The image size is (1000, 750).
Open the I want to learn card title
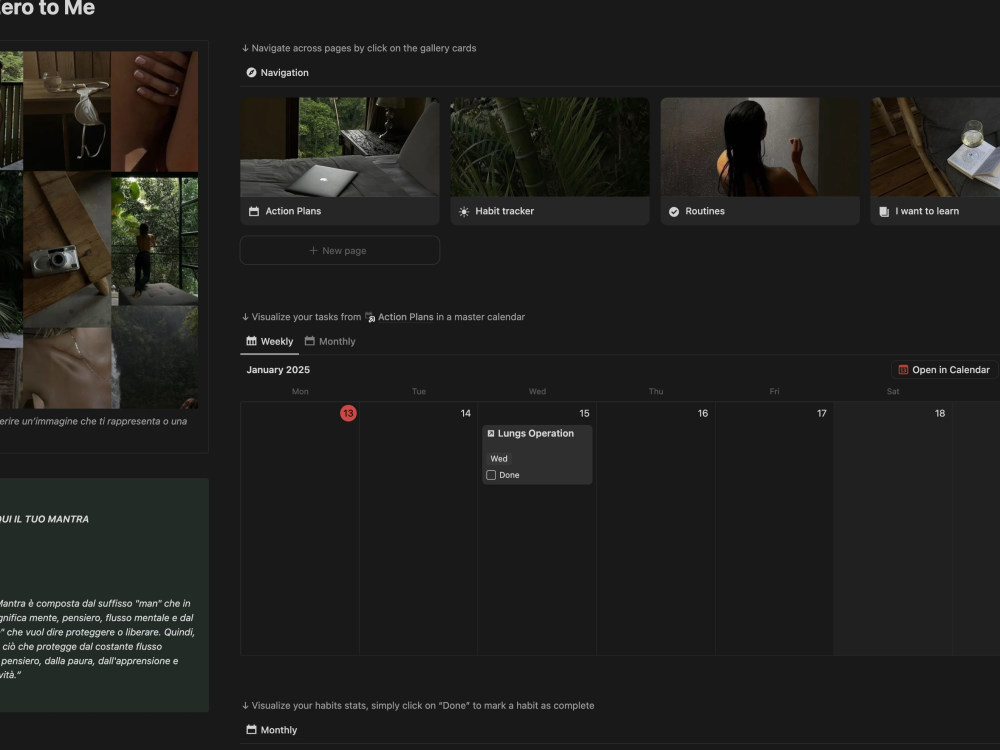coord(927,211)
